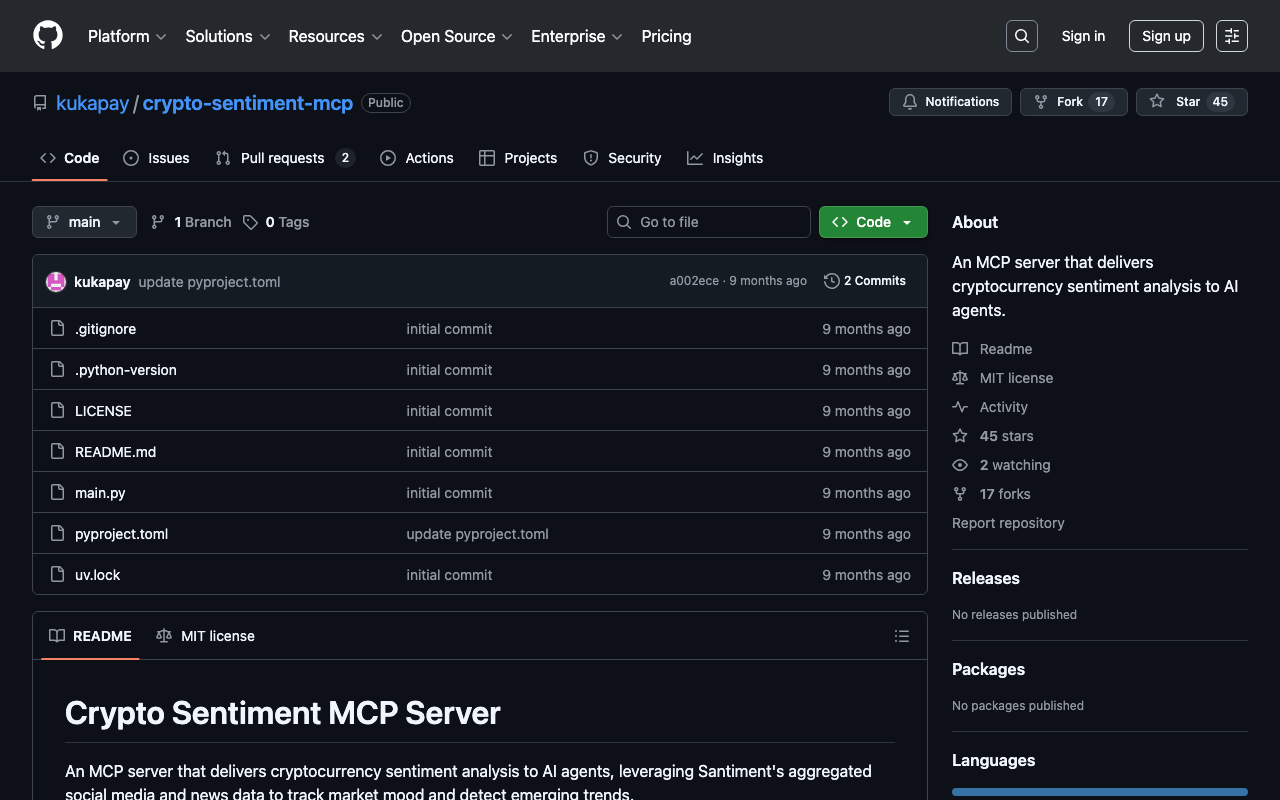Click the appearance settings icon in header
1280x800 pixels.
[1231, 36]
